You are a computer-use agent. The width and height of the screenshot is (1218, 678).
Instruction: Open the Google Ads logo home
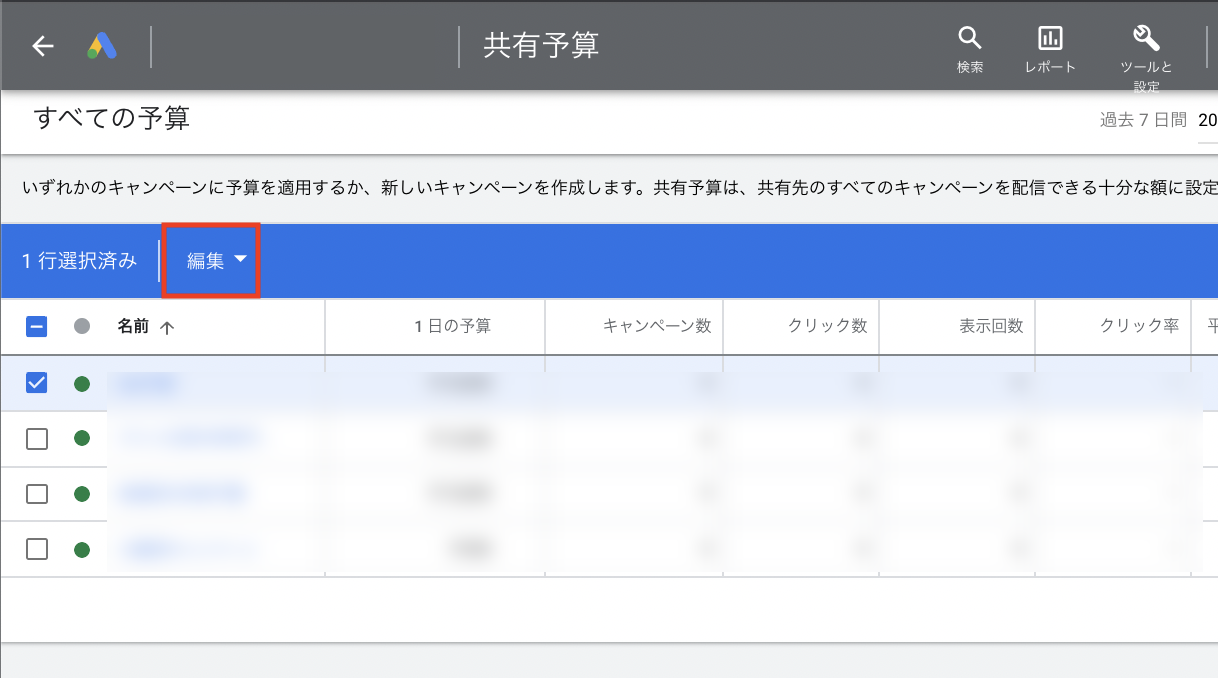click(102, 46)
